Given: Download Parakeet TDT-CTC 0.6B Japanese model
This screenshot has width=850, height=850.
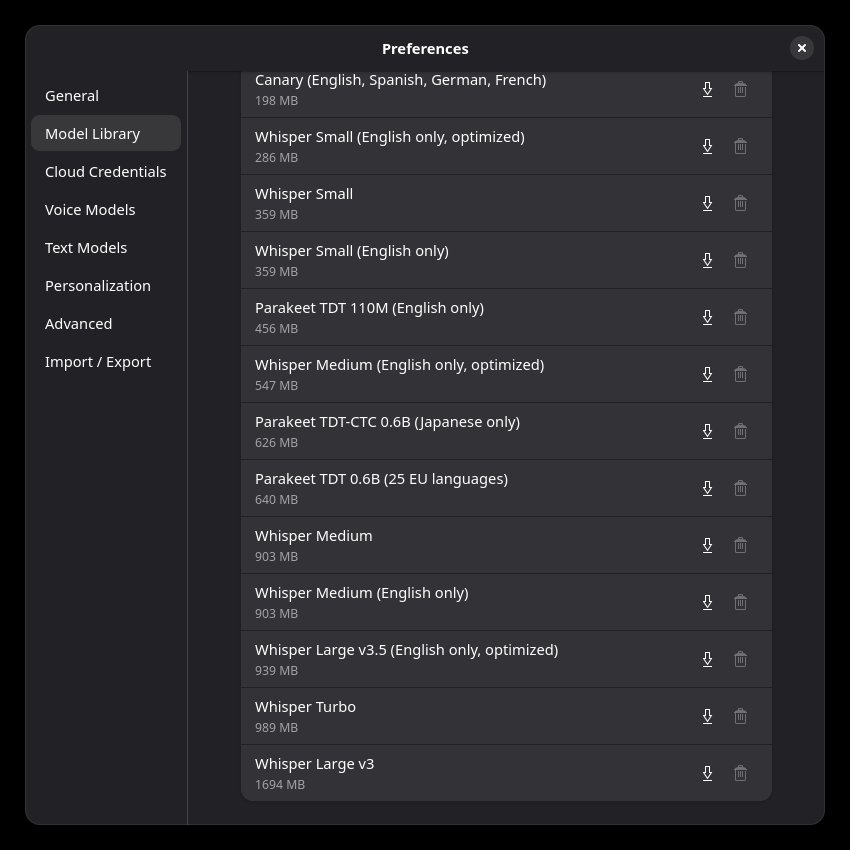Looking at the screenshot, I should (x=707, y=431).
